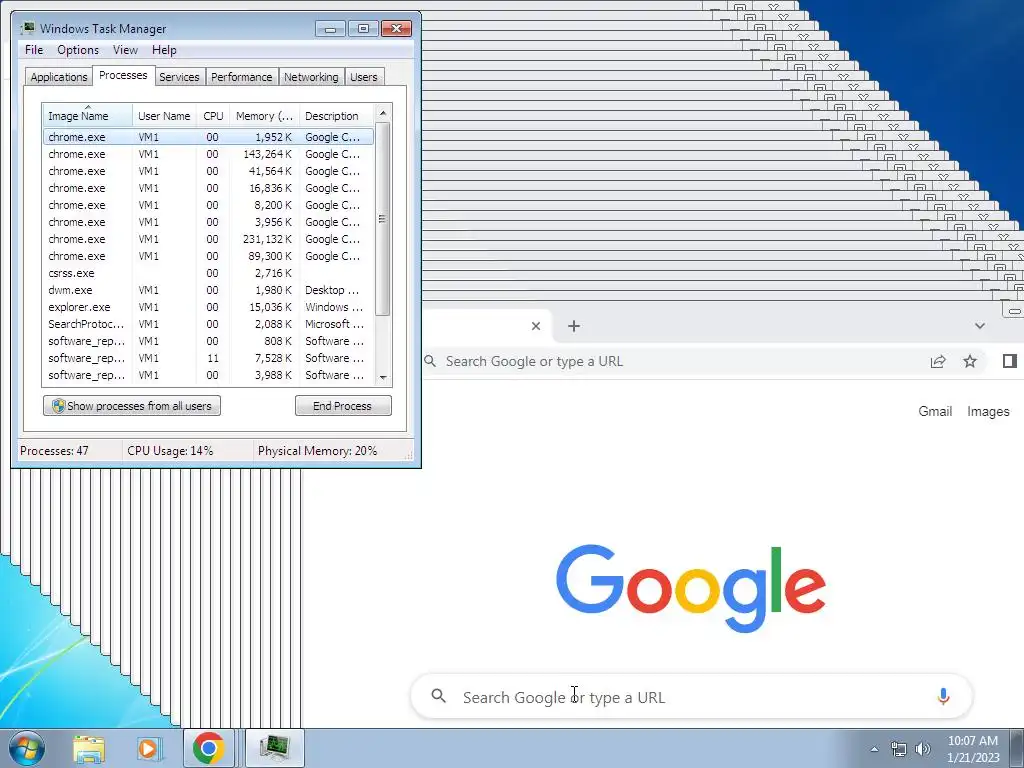Bookmark this page with star icon
The image size is (1024, 768).
(970, 361)
